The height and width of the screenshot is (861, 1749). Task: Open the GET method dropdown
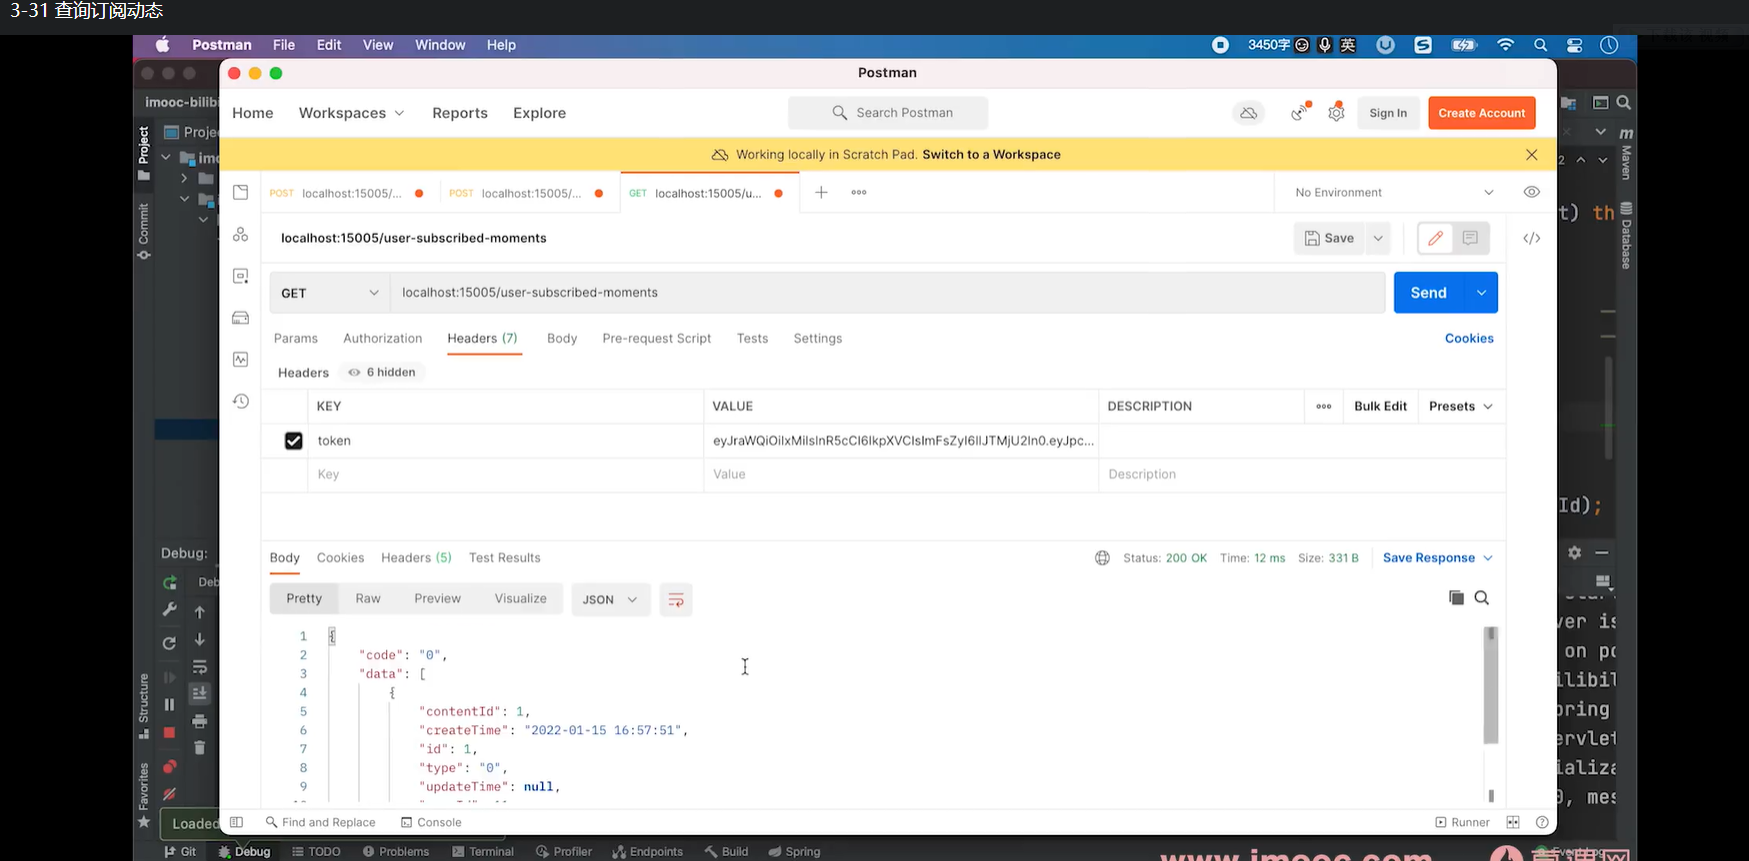point(329,293)
